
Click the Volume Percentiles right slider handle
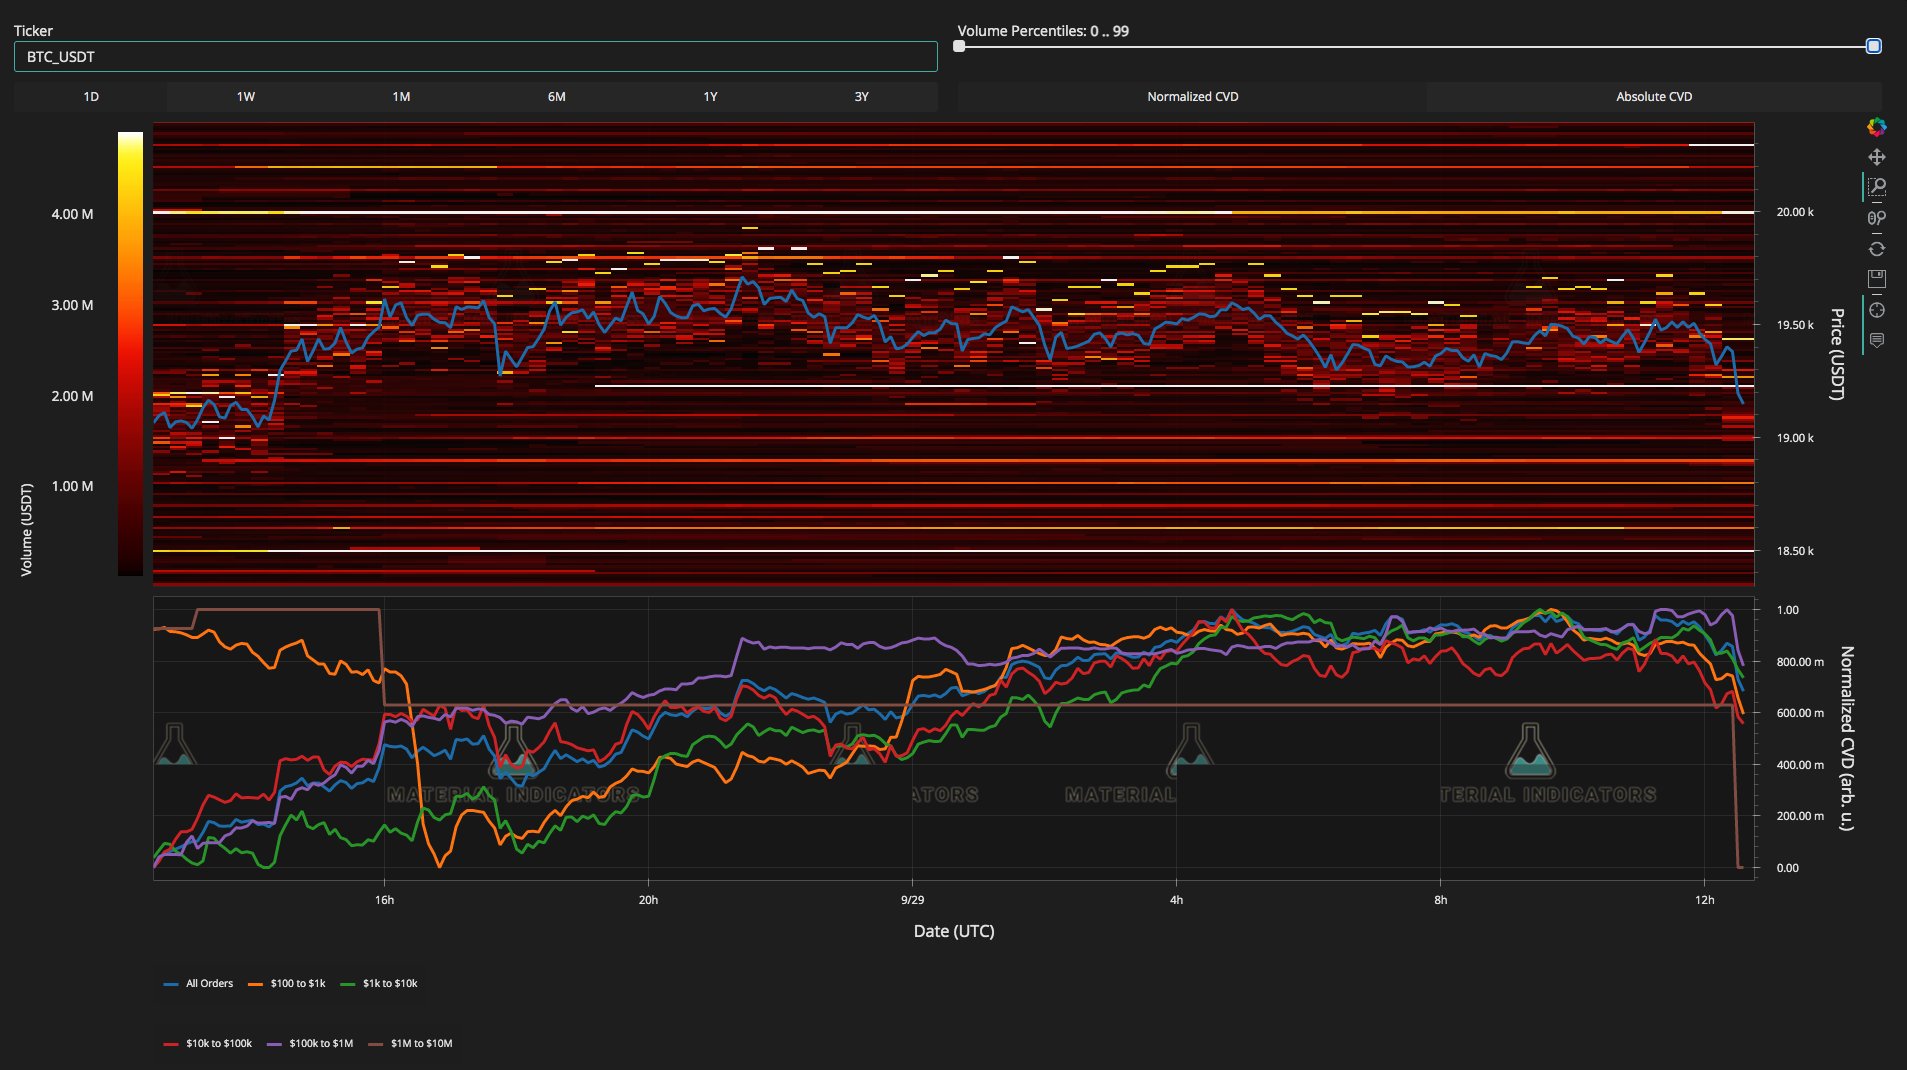[x=1873, y=46]
